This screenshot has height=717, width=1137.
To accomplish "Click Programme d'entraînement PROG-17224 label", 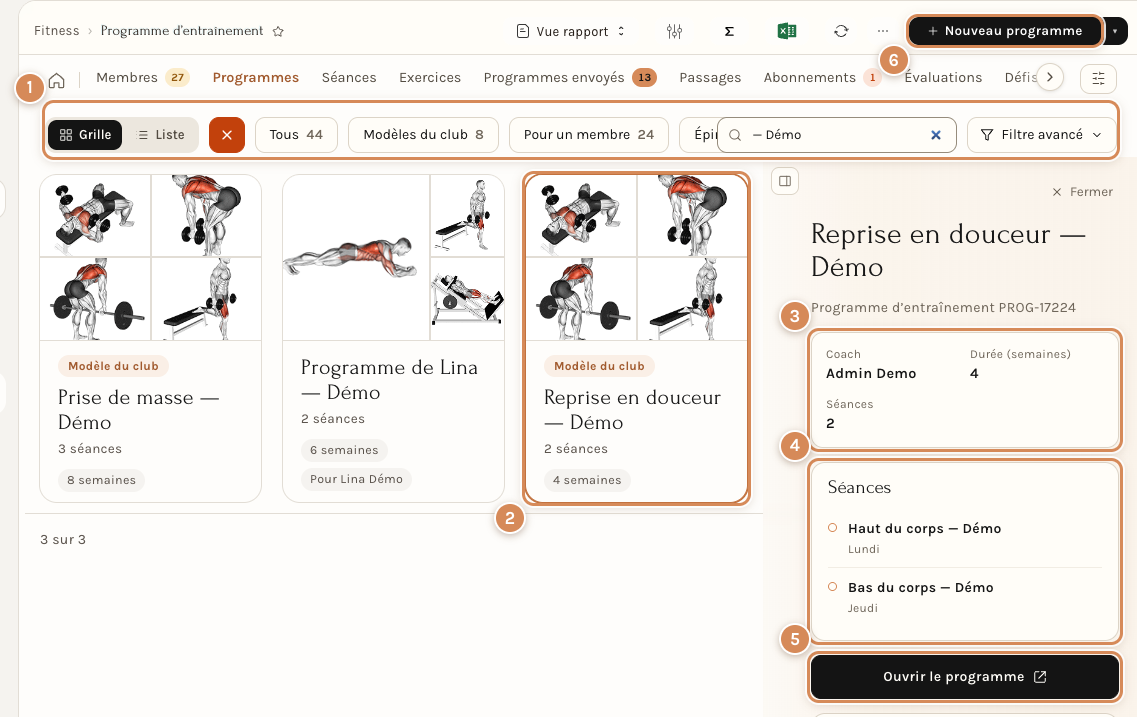I will click(x=943, y=307).
